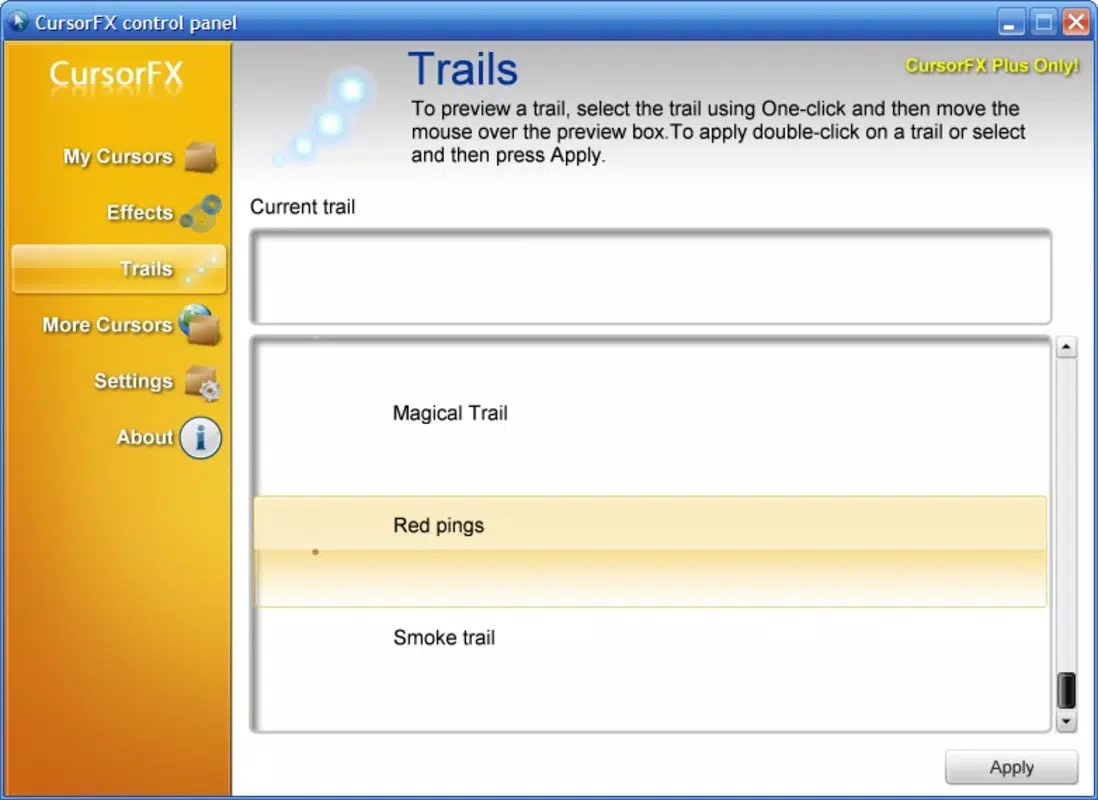
Task: Click the CursorFX Plus Only! link
Action: pos(992,66)
